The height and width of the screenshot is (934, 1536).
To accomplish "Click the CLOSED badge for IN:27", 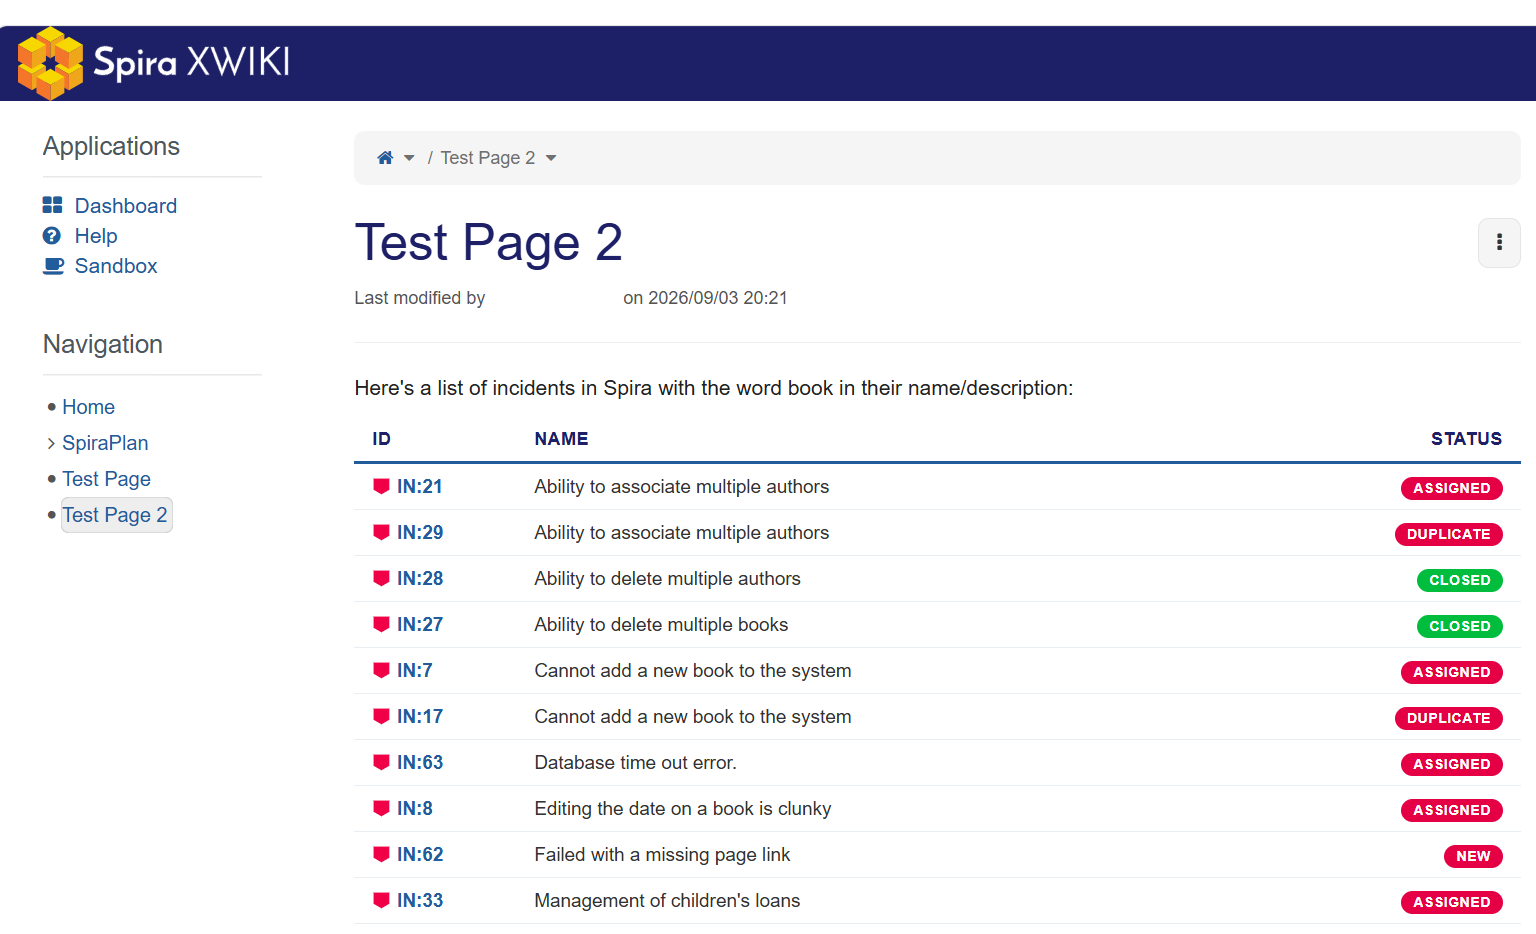I will (x=1460, y=626).
